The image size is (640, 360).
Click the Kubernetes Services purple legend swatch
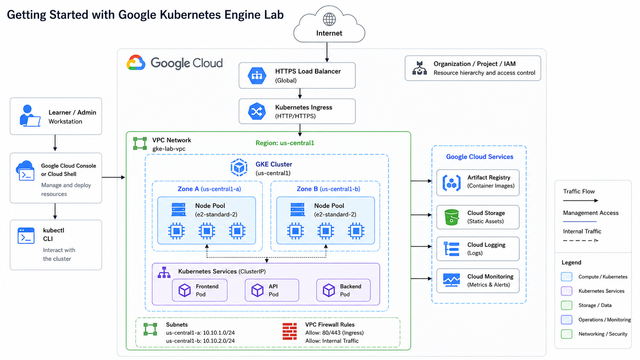pos(567,291)
